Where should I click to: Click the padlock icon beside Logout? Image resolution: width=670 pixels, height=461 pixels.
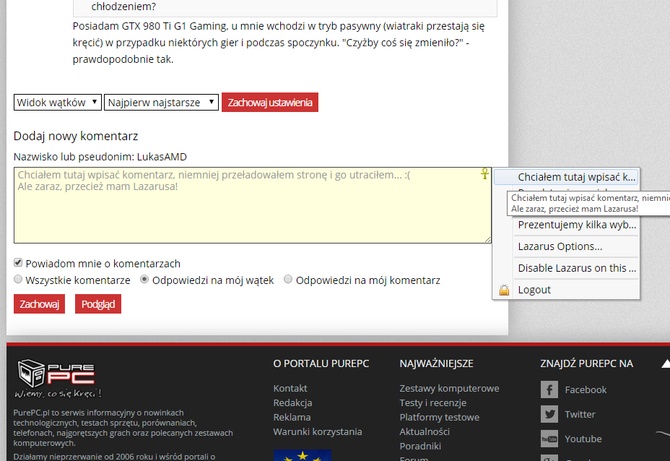click(504, 290)
